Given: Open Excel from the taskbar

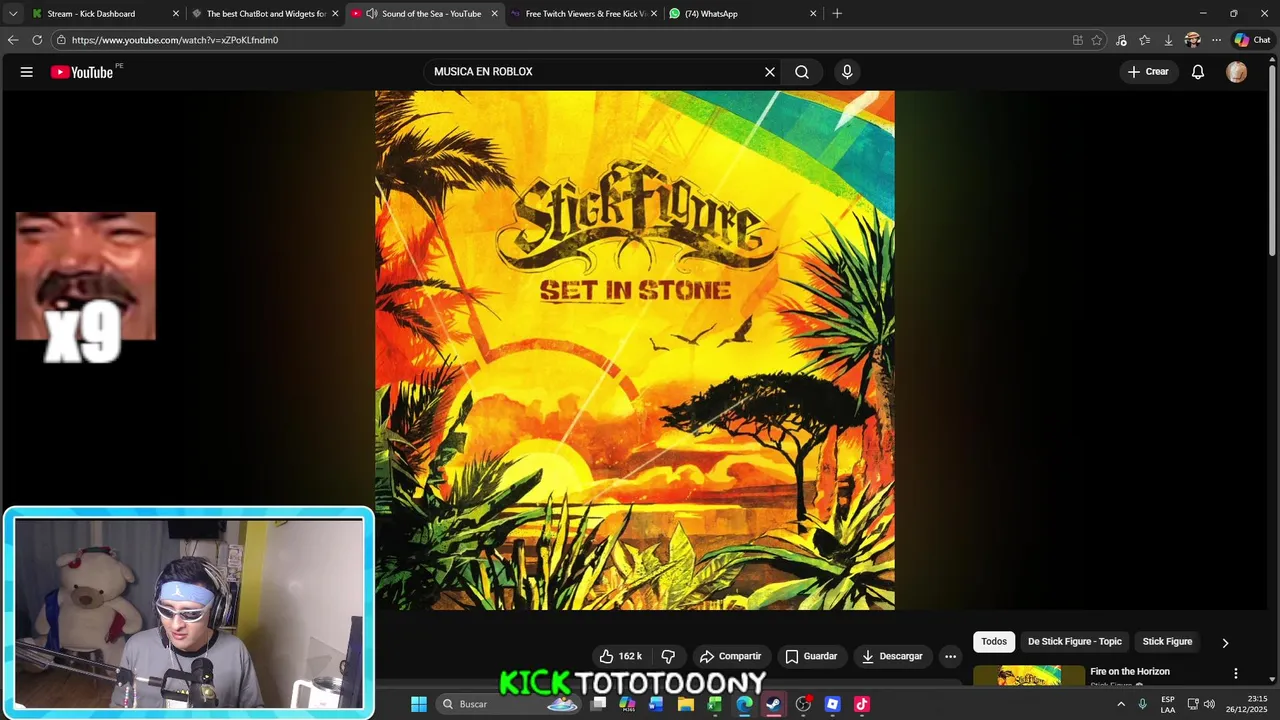Looking at the screenshot, I should click(x=715, y=704).
